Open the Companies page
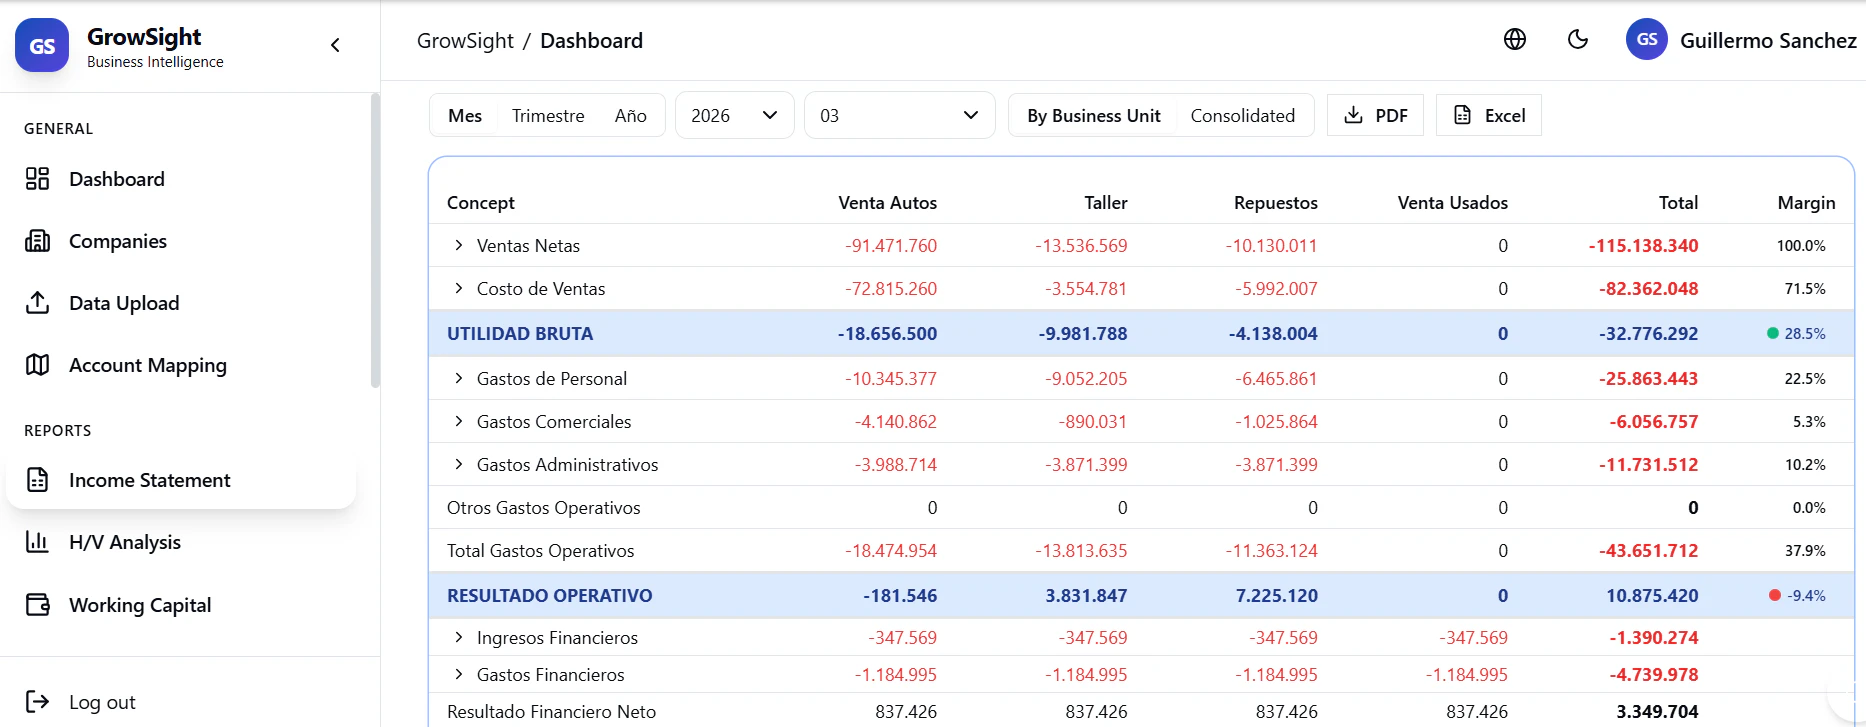1866x727 pixels. [x=117, y=241]
